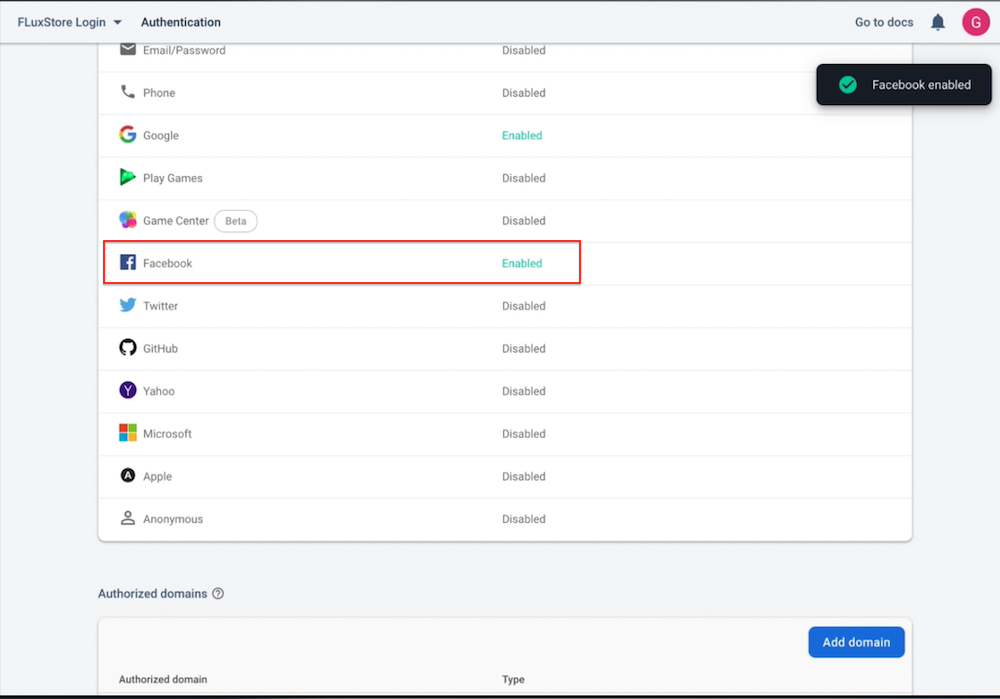This screenshot has height=699, width=1000.
Task: Click the Email/Password envelope icon
Action: click(128, 49)
